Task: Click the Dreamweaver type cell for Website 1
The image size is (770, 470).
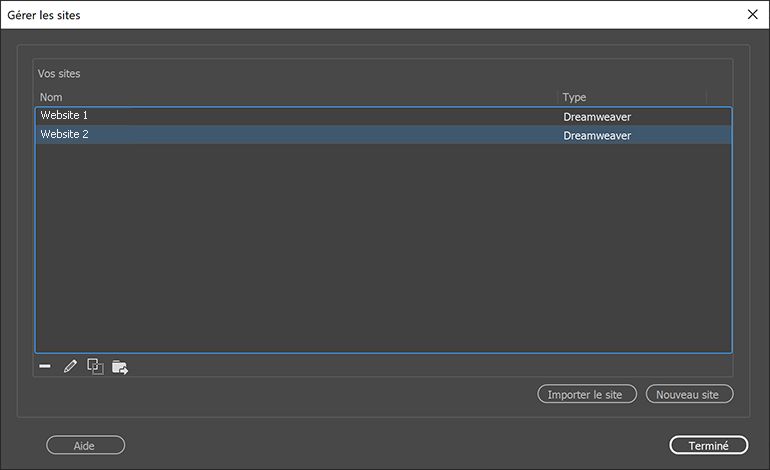Action: [597, 117]
